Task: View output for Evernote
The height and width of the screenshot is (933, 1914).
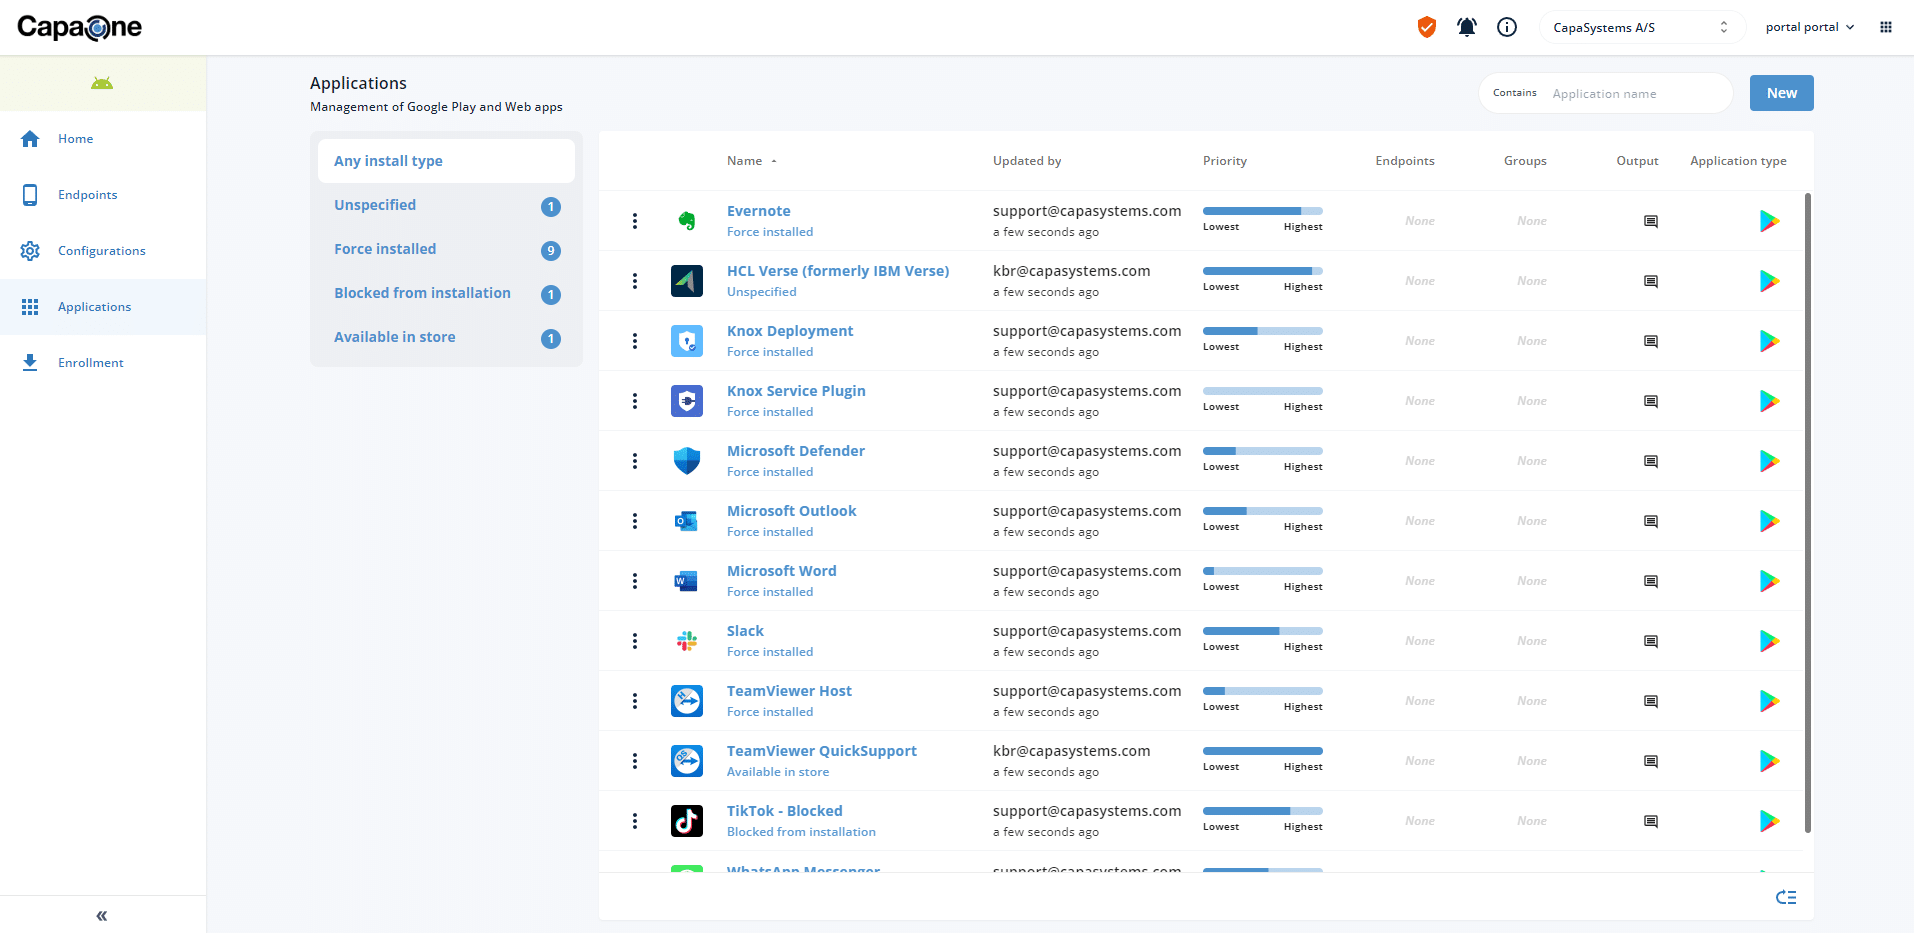Action: [x=1651, y=221]
